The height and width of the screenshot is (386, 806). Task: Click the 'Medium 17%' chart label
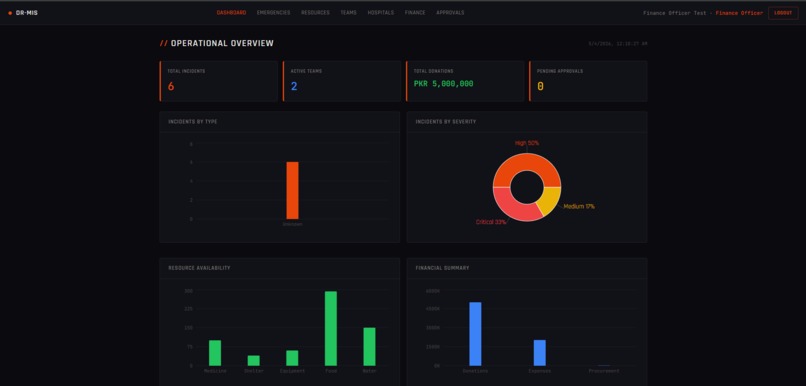click(x=579, y=207)
